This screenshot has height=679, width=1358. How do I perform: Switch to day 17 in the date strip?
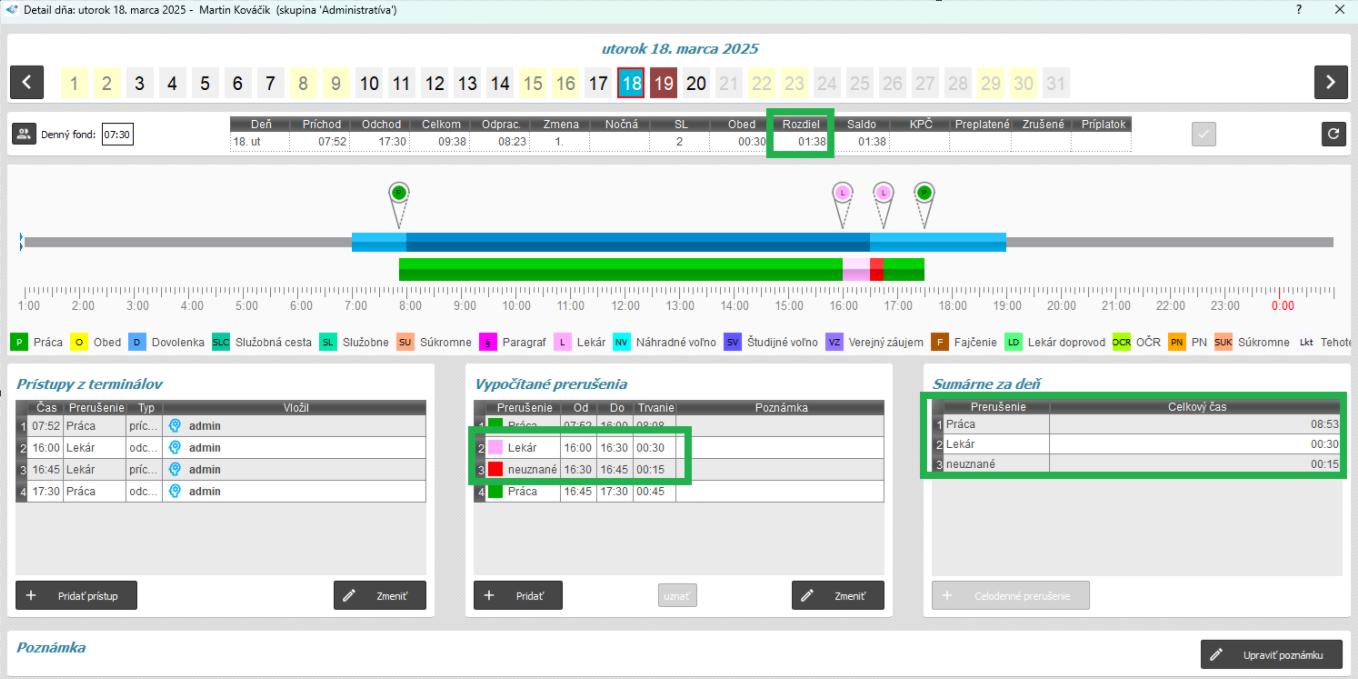point(597,83)
